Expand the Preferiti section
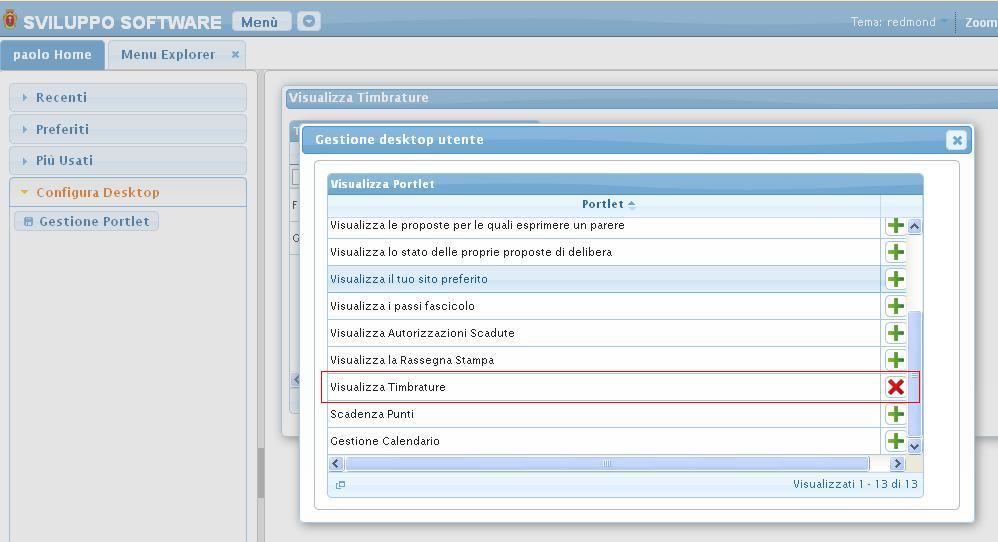Viewport: 998px width, 542px height. (62, 129)
